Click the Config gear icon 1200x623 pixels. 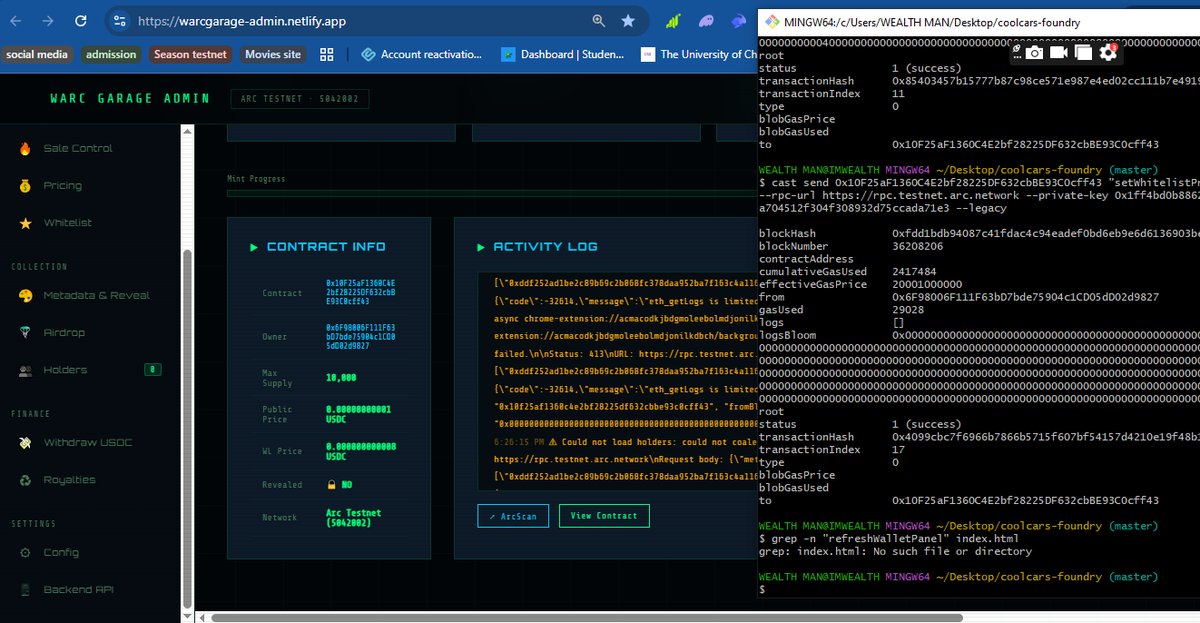[25, 553]
